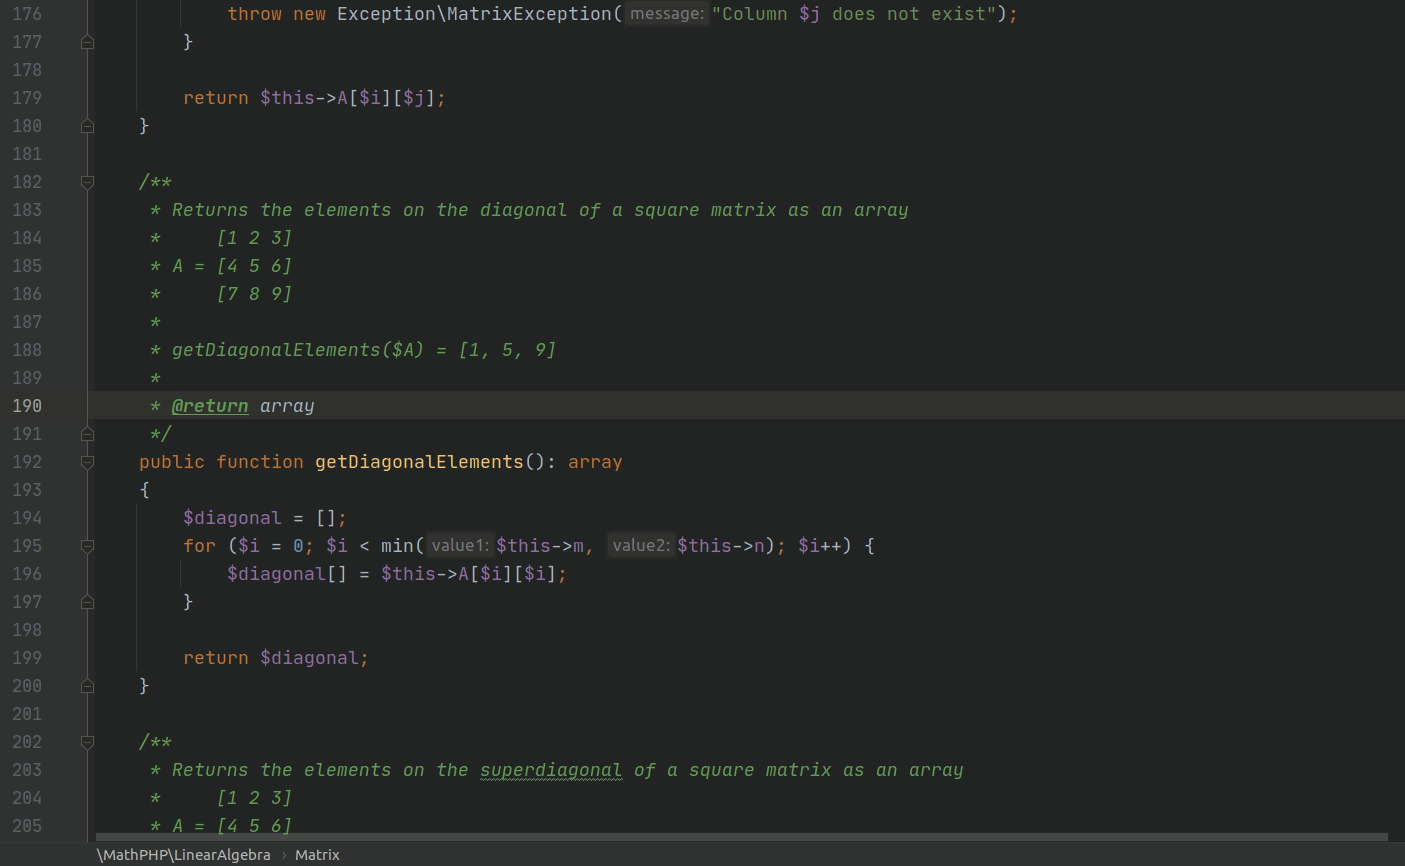
Task: Click line number 188 in the gutter
Action: 27,350
